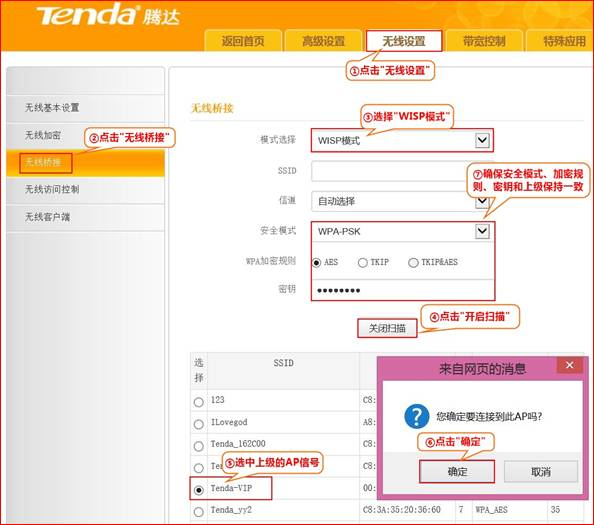Click the MAC address C8:3A:35:20:36:60
Viewport: 594px width, 525px height.
402,510
